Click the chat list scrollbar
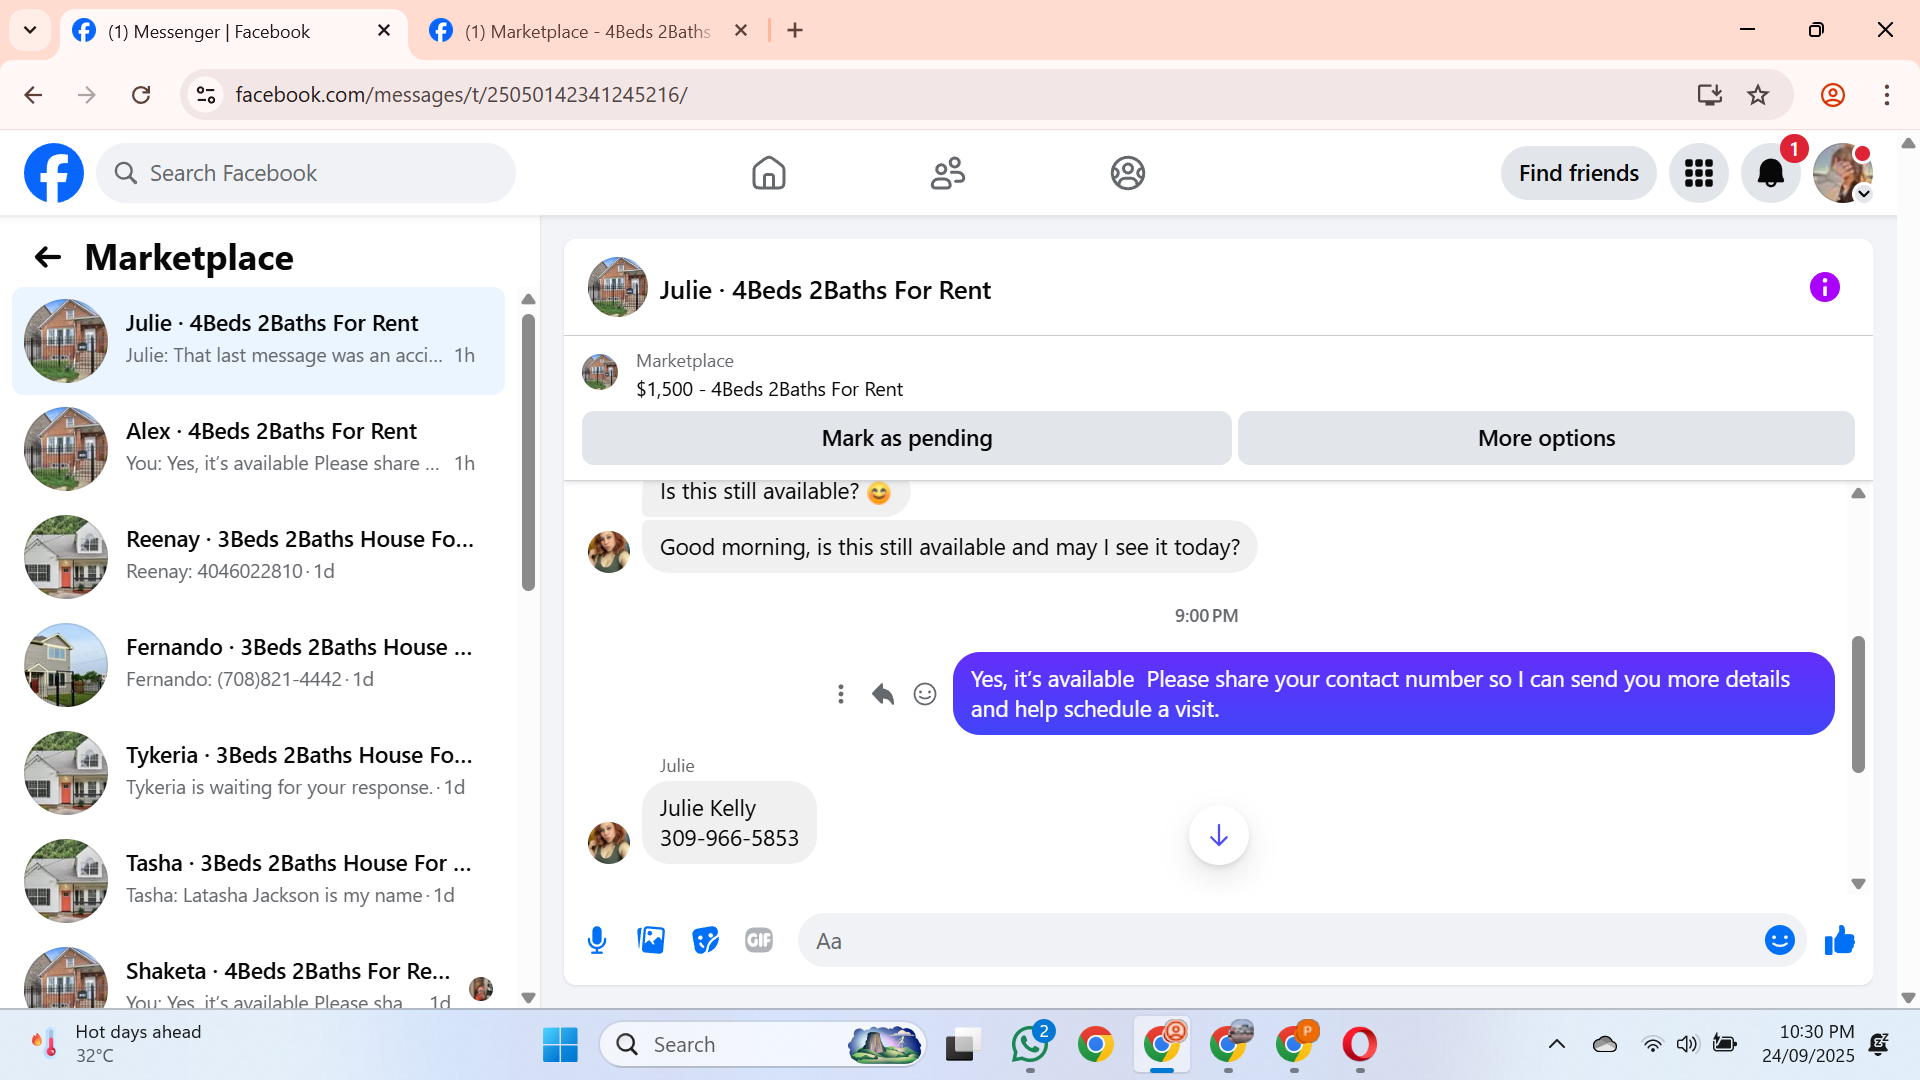Screen dimensions: 1920x1080 coord(528,453)
